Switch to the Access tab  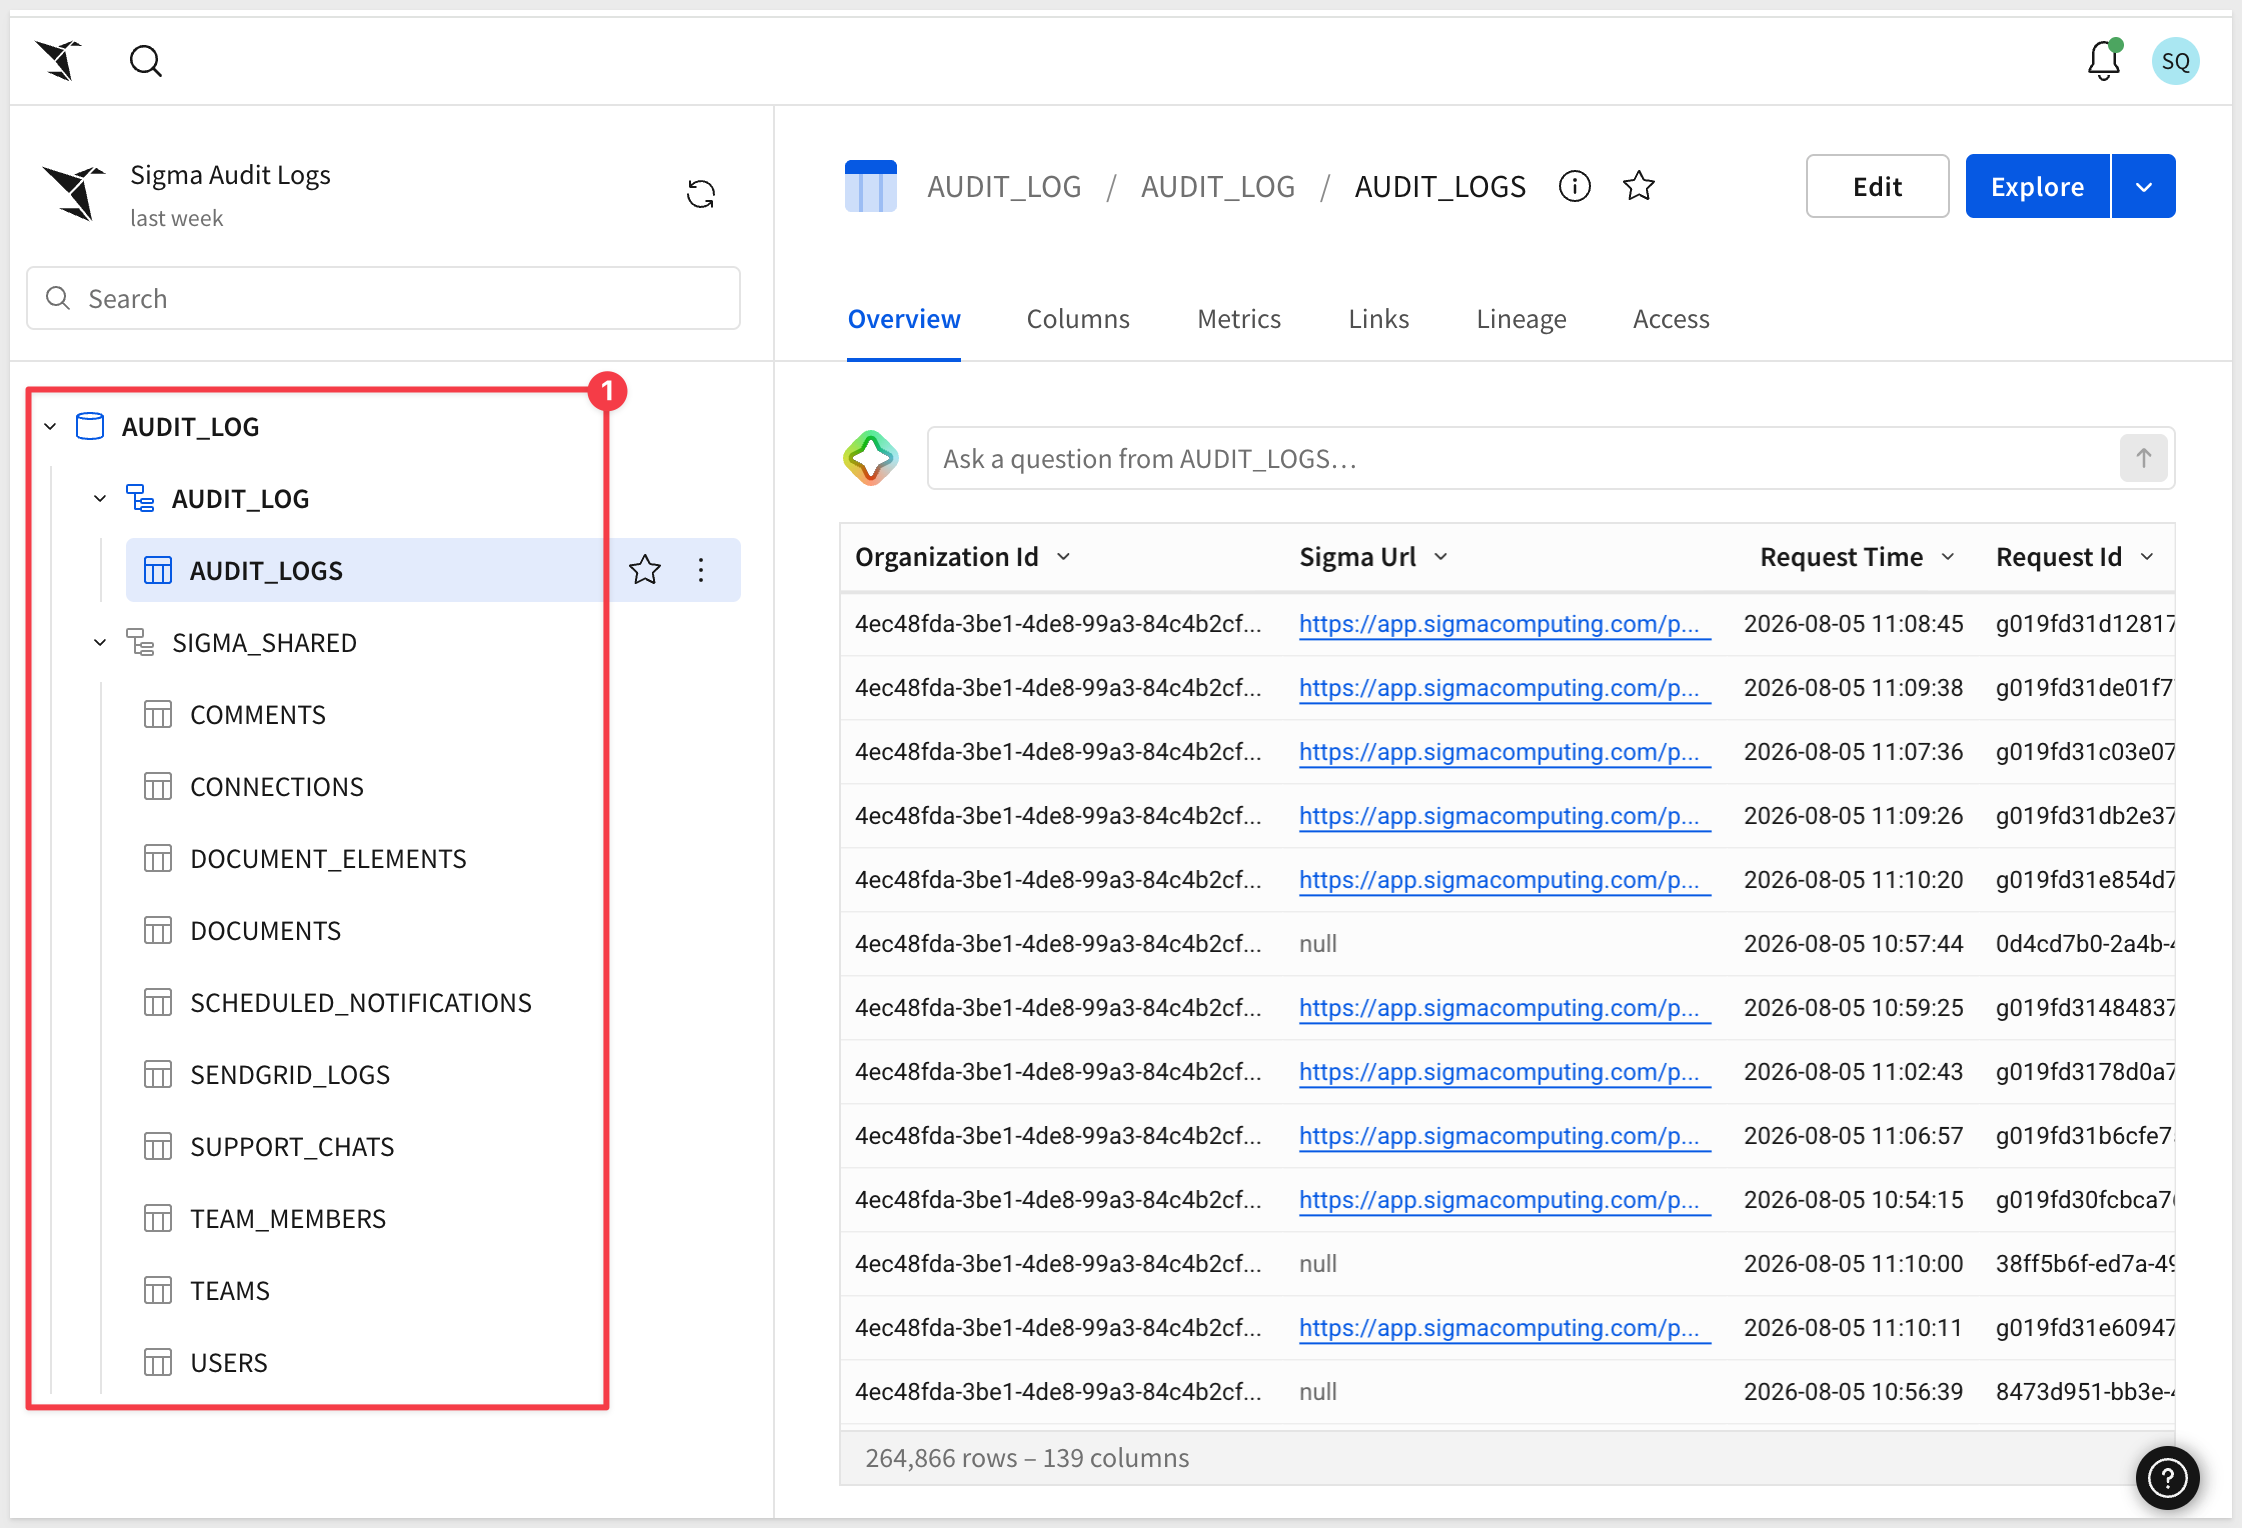1671,319
